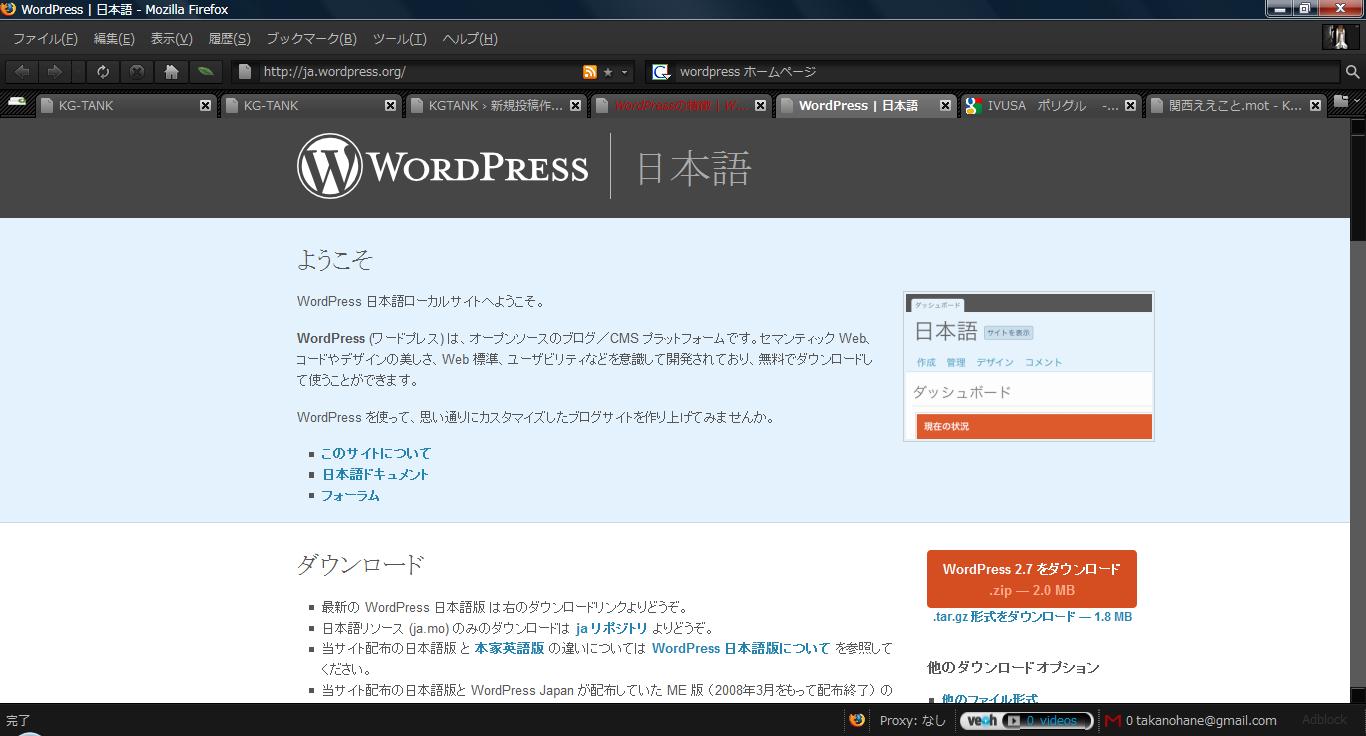This screenshot has width=1366, height=736.
Task: Click the page identity icon in address bar
Action: click(x=245, y=72)
